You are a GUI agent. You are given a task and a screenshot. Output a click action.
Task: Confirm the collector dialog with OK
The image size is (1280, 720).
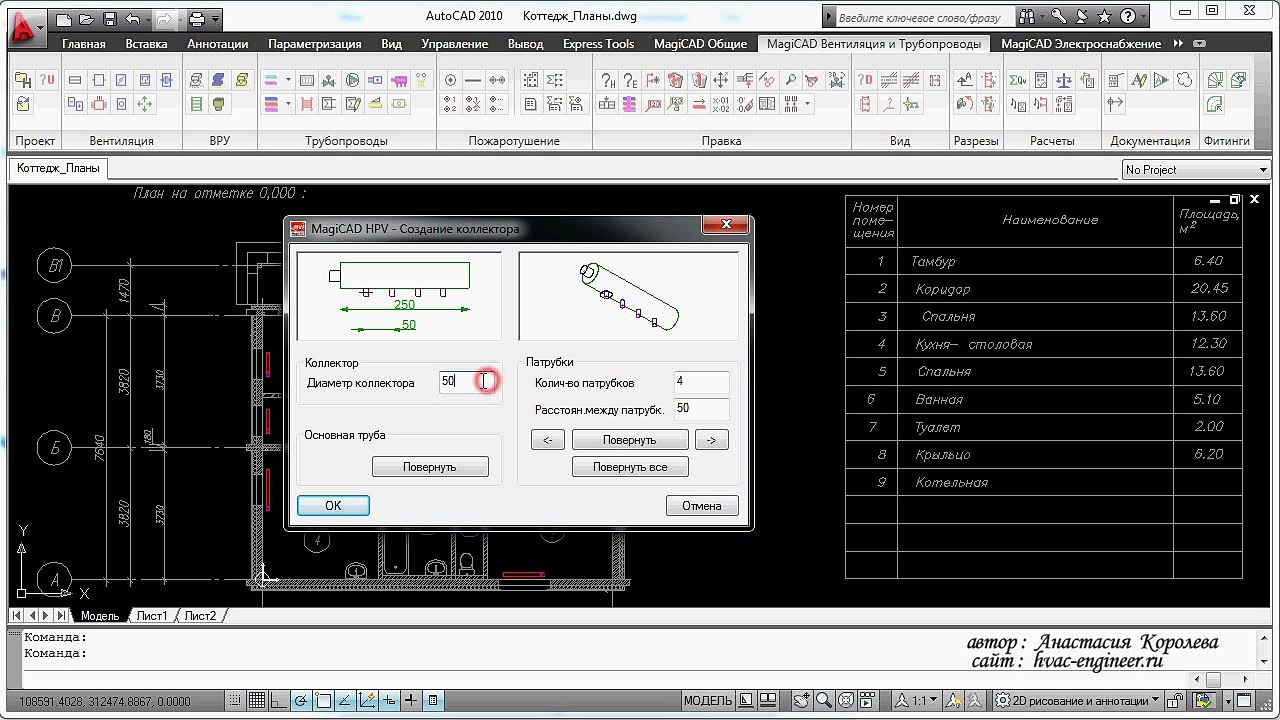333,506
